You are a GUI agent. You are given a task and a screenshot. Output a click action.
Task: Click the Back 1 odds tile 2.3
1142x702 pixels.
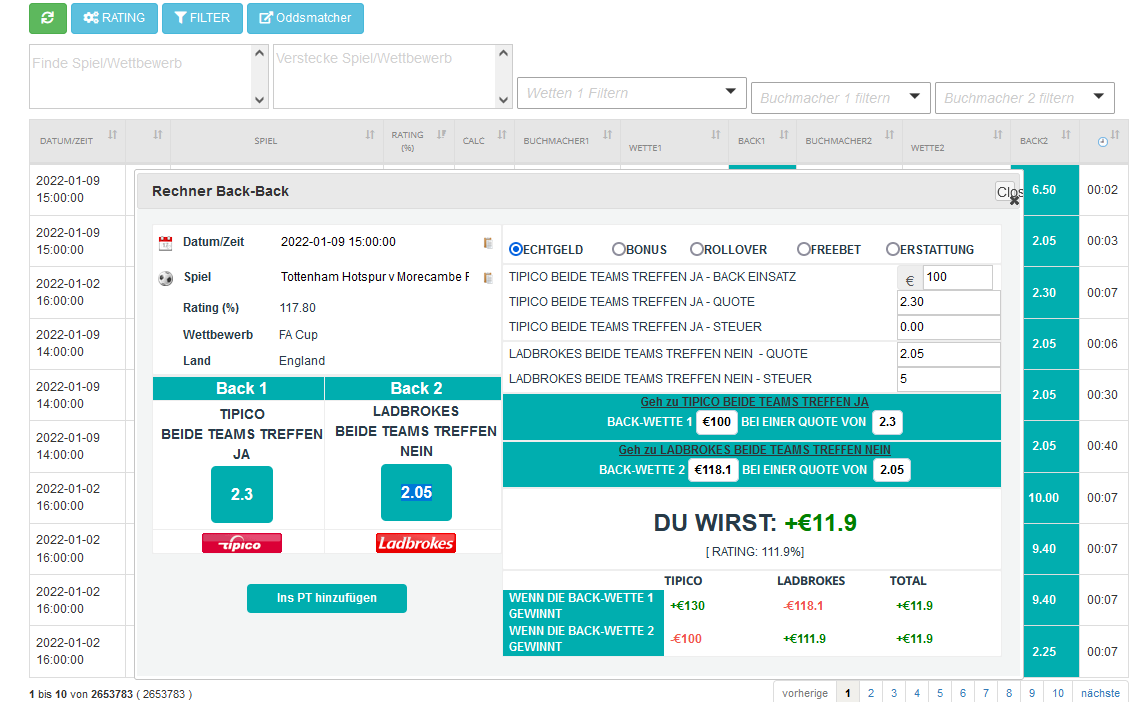[242, 494]
